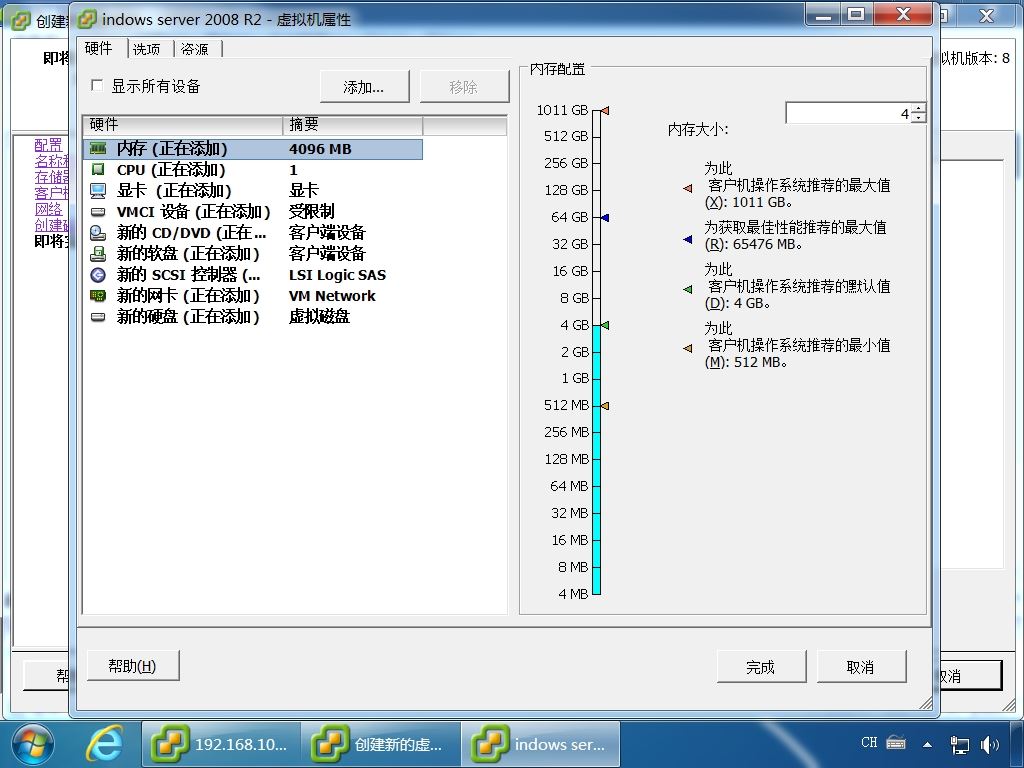Viewport: 1024px width, 768px height.
Task: Select the 新的软盘 (正在添加) row
Action: (x=253, y=253)
